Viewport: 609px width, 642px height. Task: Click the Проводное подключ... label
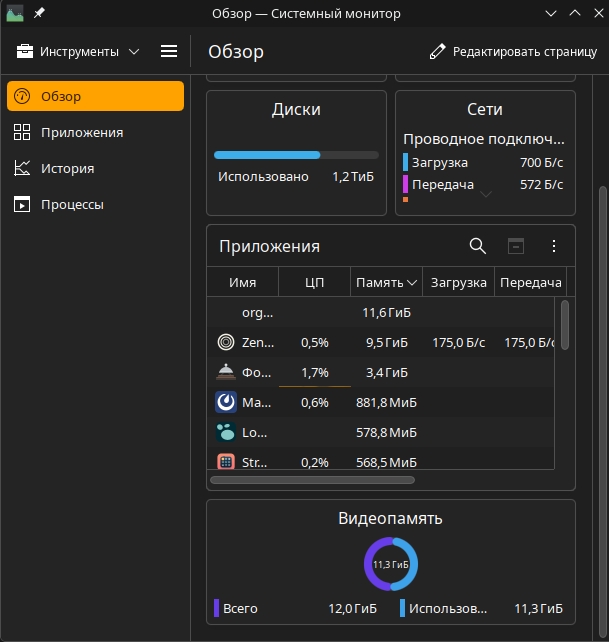coord(484,139)
